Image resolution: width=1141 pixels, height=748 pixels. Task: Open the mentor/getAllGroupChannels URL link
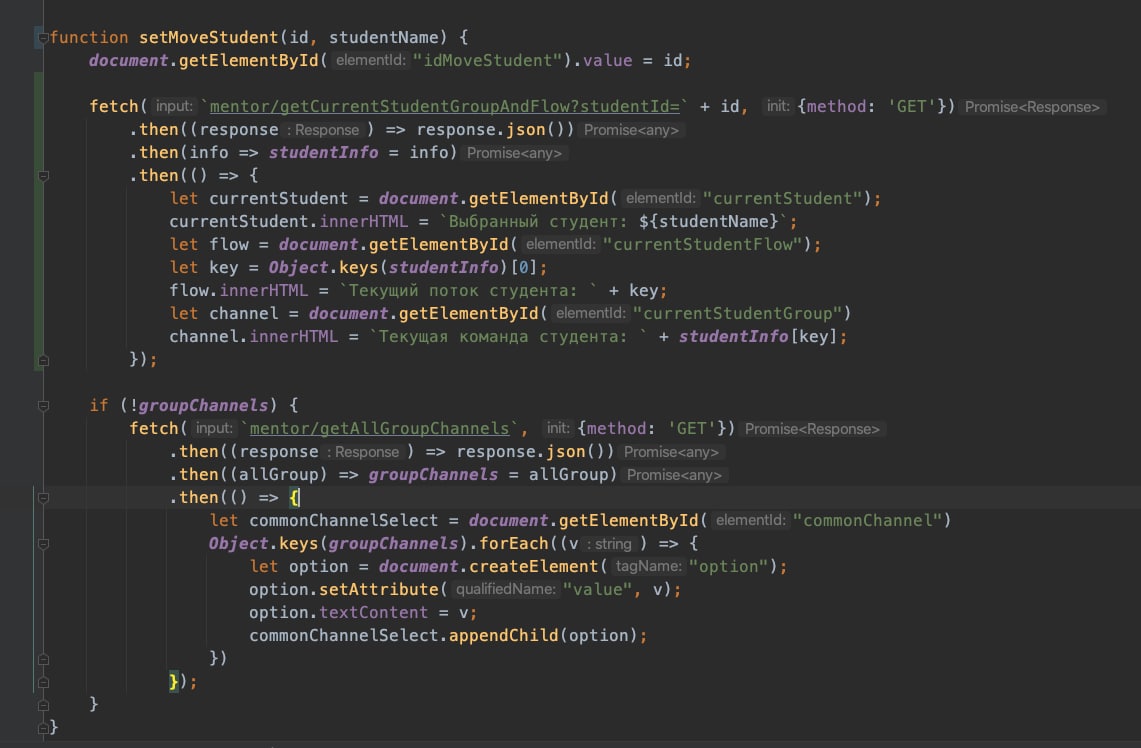click(x=379, y=429)
